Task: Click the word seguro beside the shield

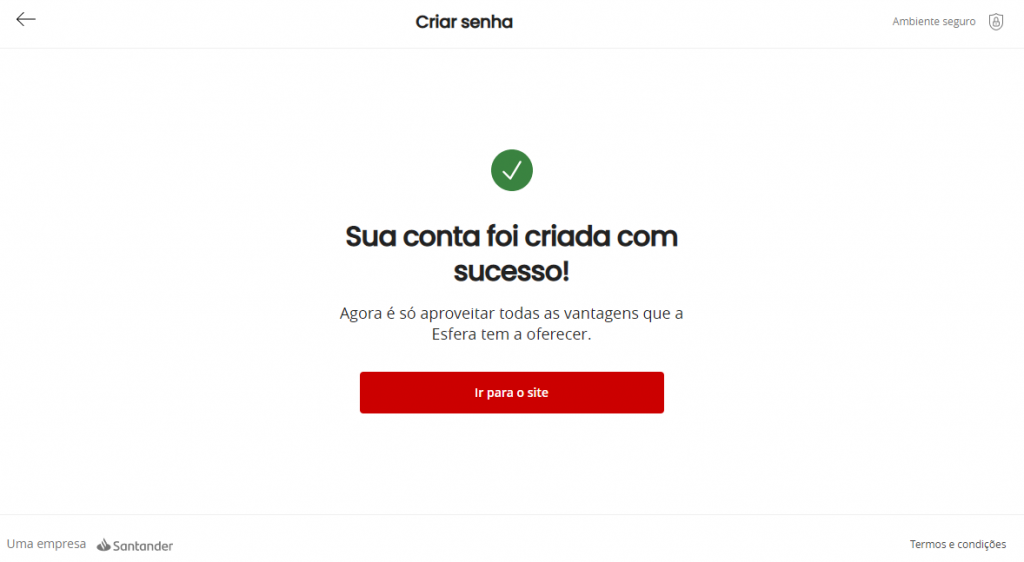Action: [956, 22]
